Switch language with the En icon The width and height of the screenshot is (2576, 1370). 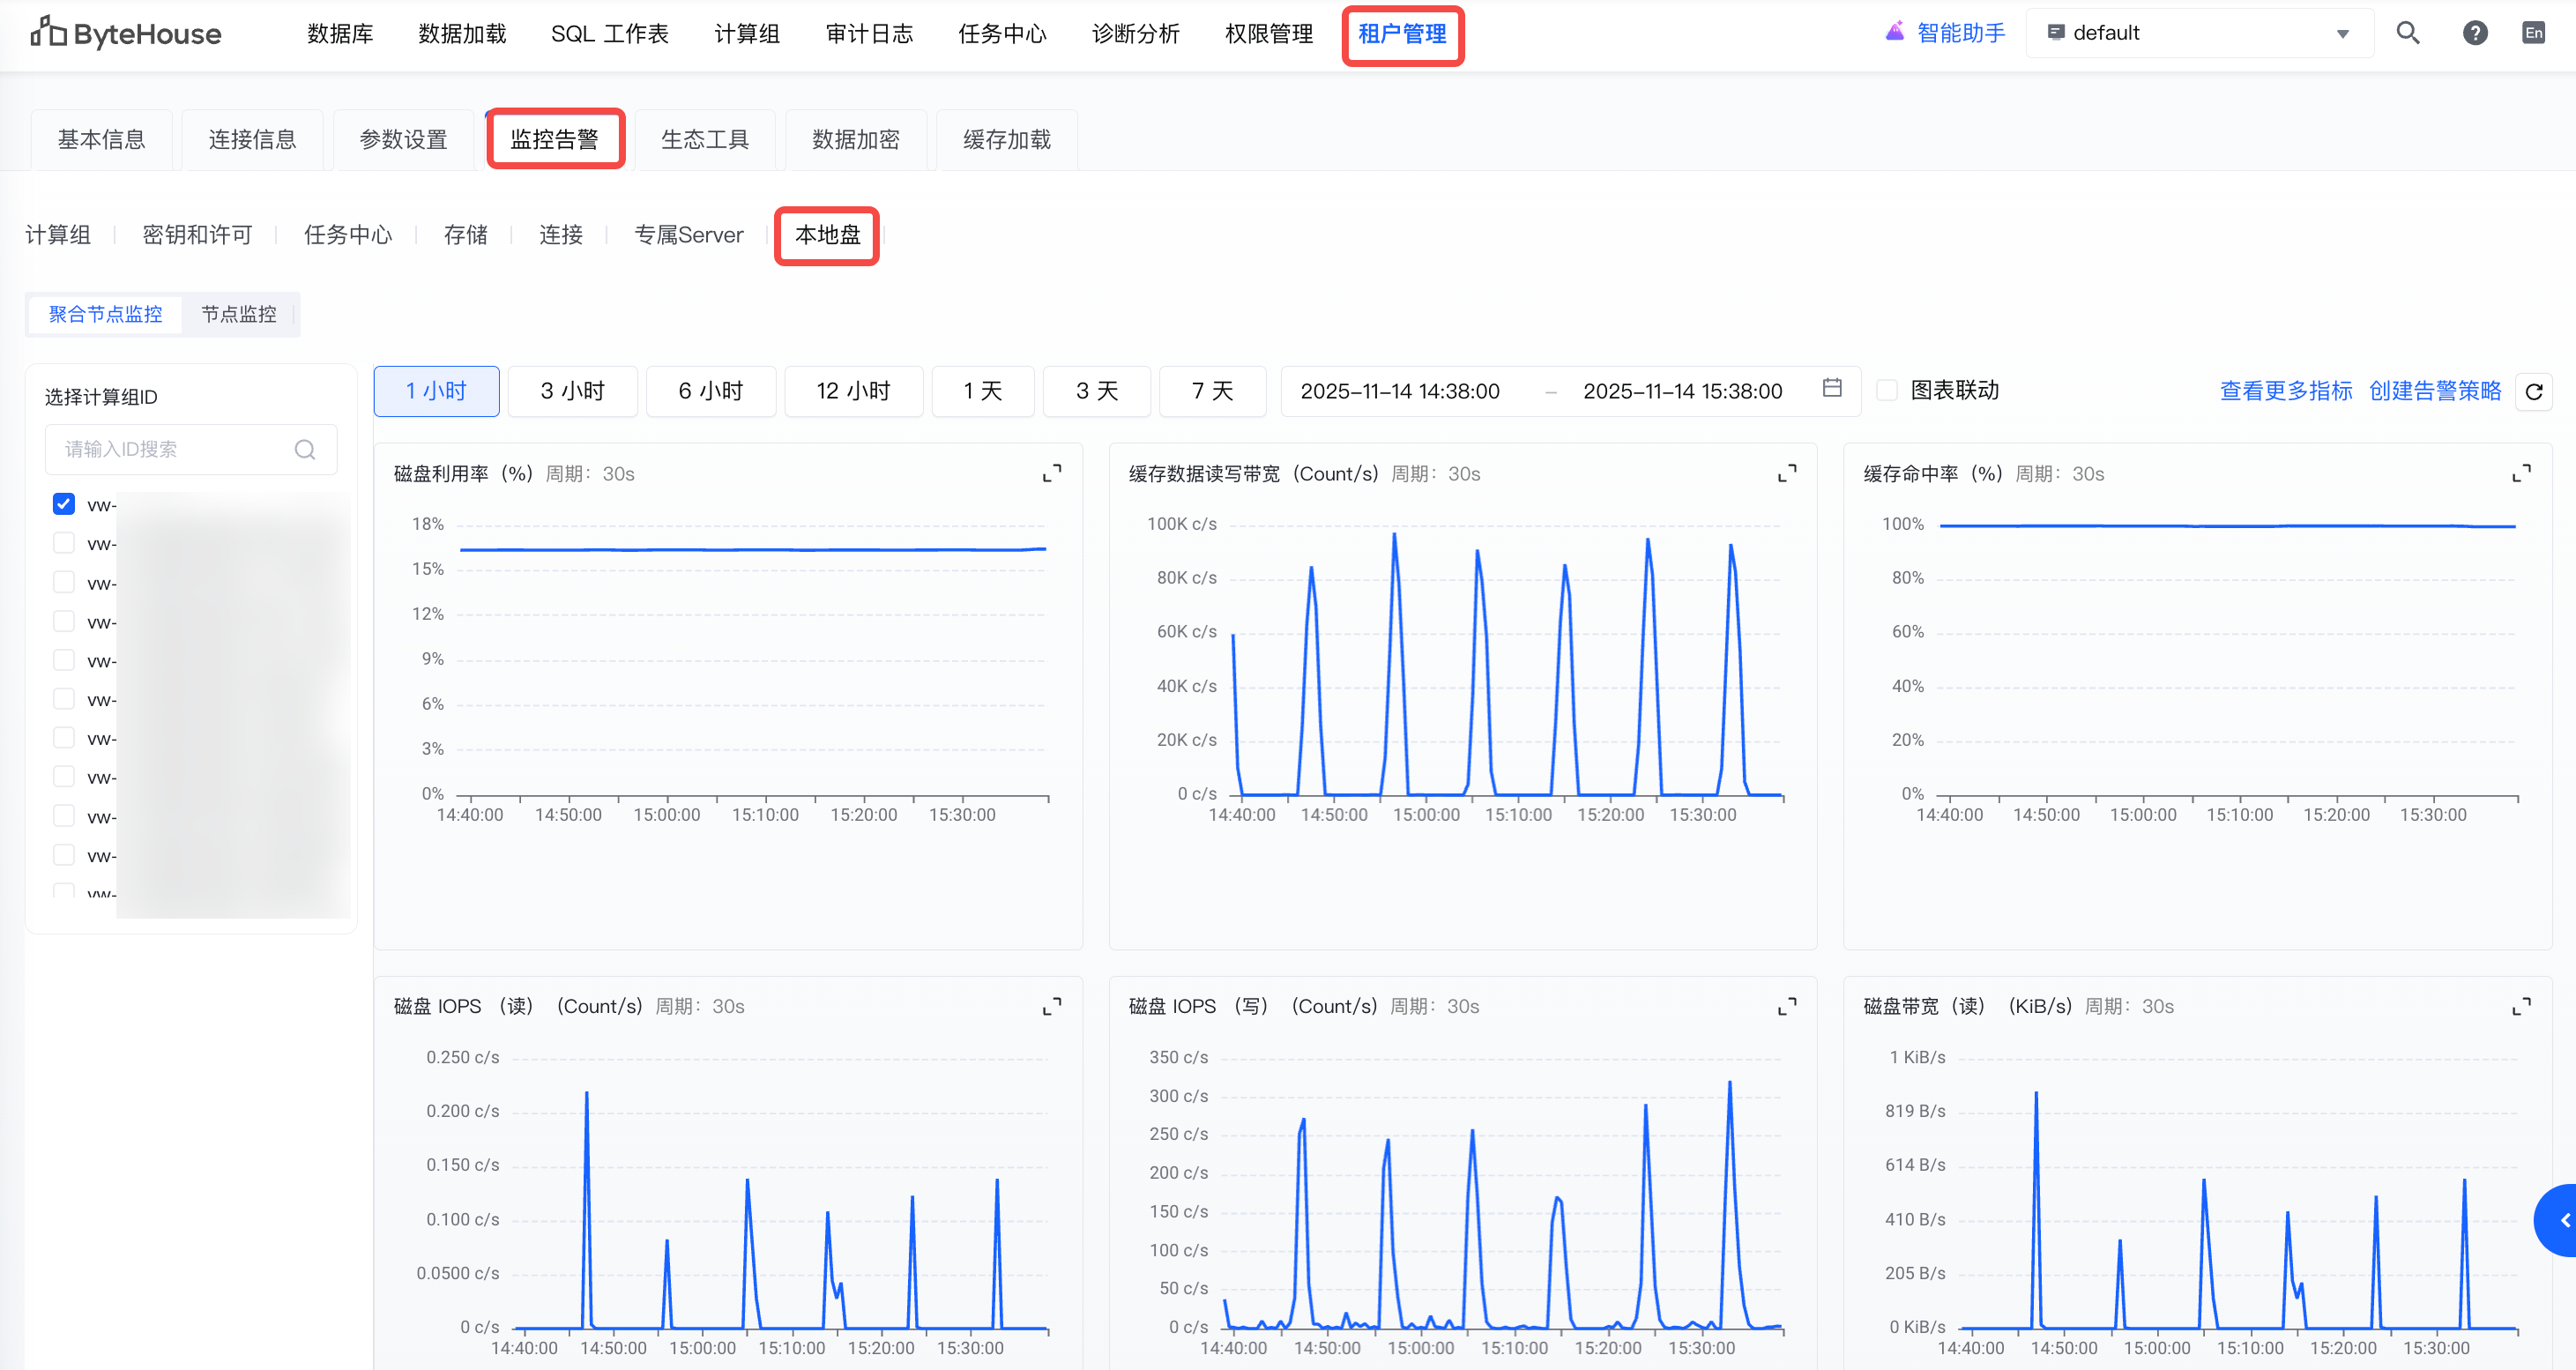click(x=2533, y=33)
